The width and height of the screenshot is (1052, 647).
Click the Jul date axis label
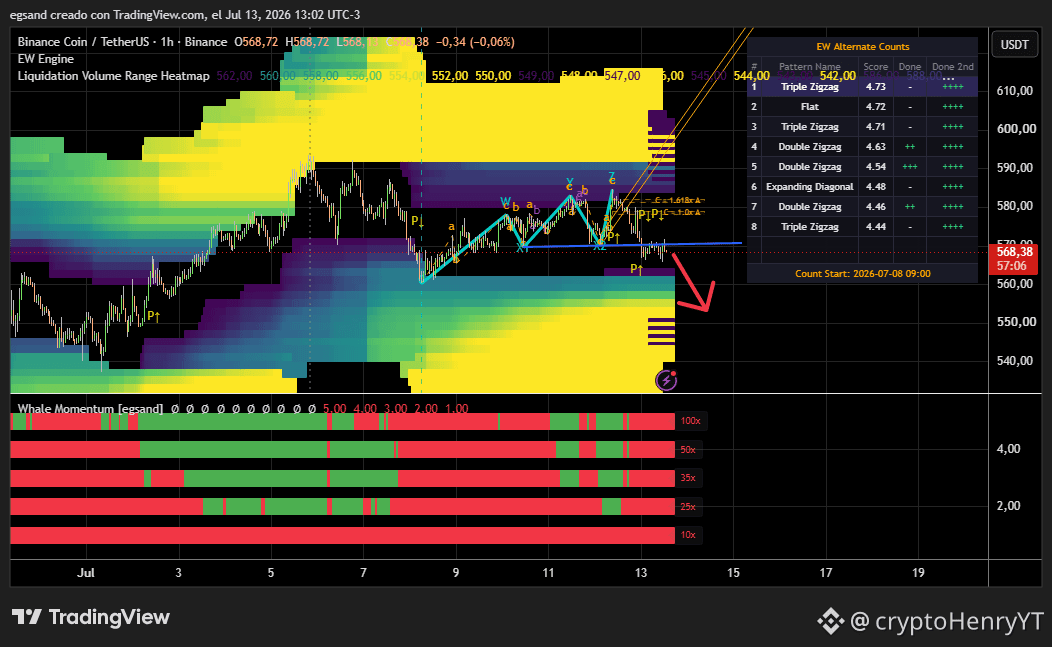pyautogui.click(x=86, y=573)
